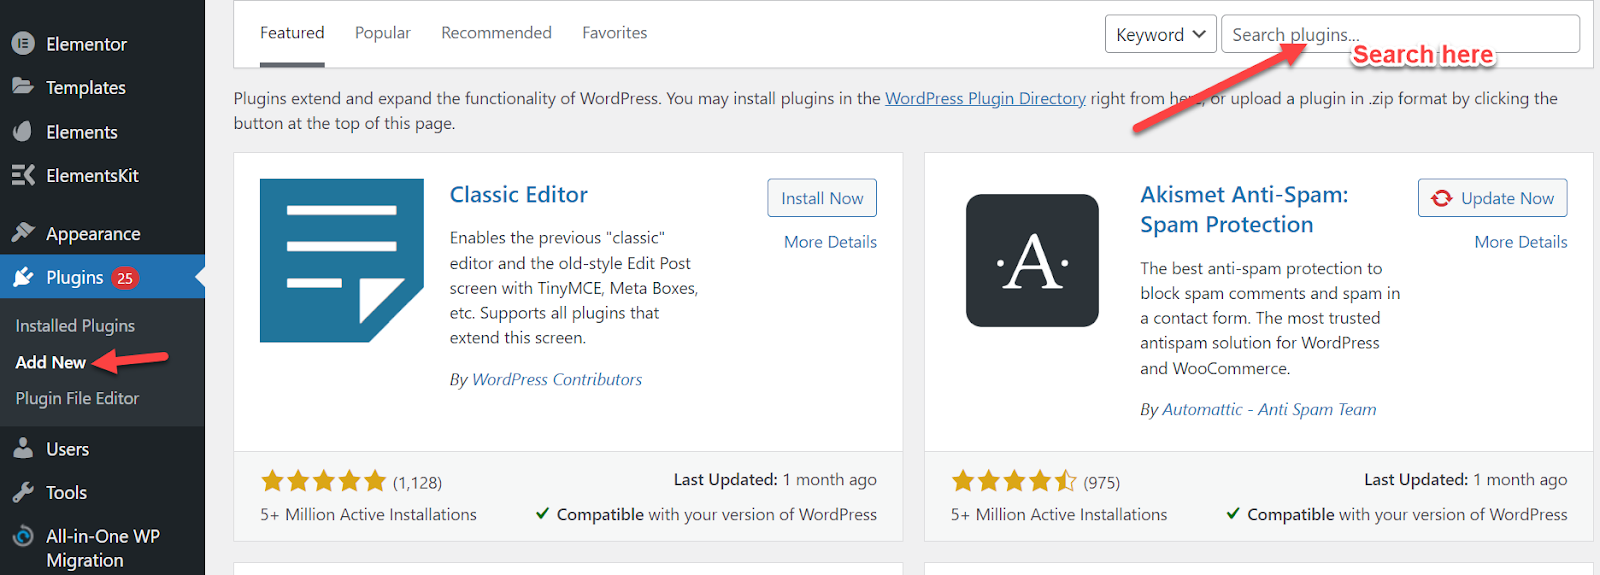Click the Akismet active installations text
1600x575 pixels.
click(1059, 514)
